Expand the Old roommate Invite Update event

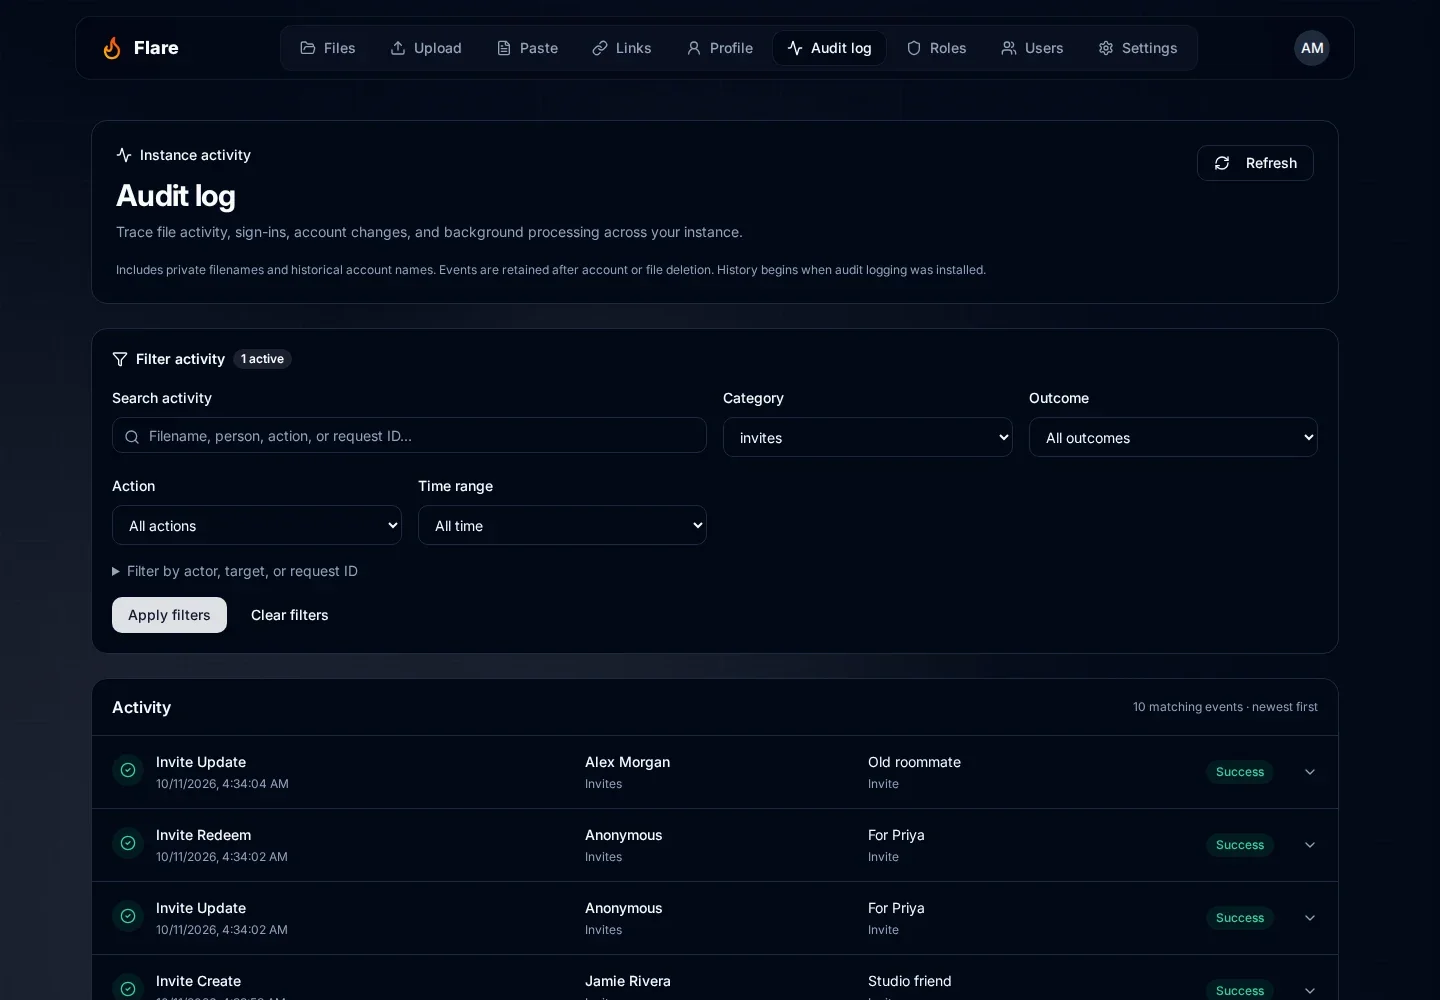(1310, 772)
